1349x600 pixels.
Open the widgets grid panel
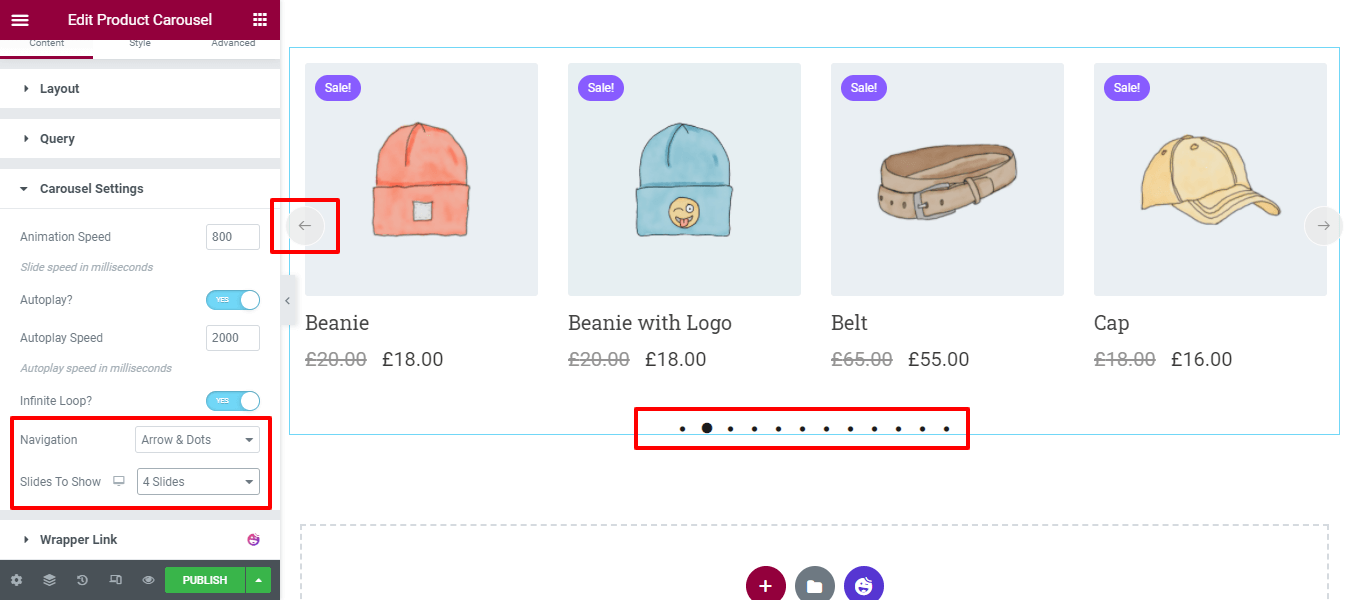(260, 20)
